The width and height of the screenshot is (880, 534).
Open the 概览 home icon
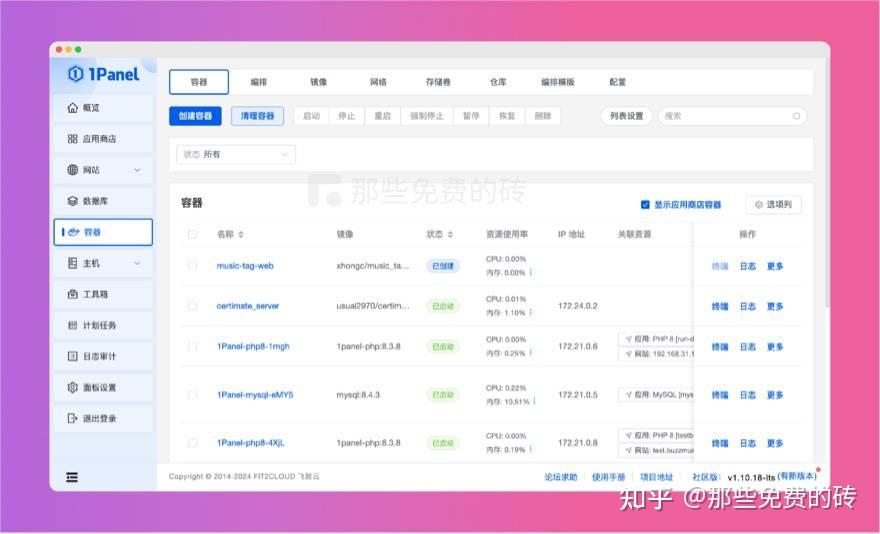(72, 108)
